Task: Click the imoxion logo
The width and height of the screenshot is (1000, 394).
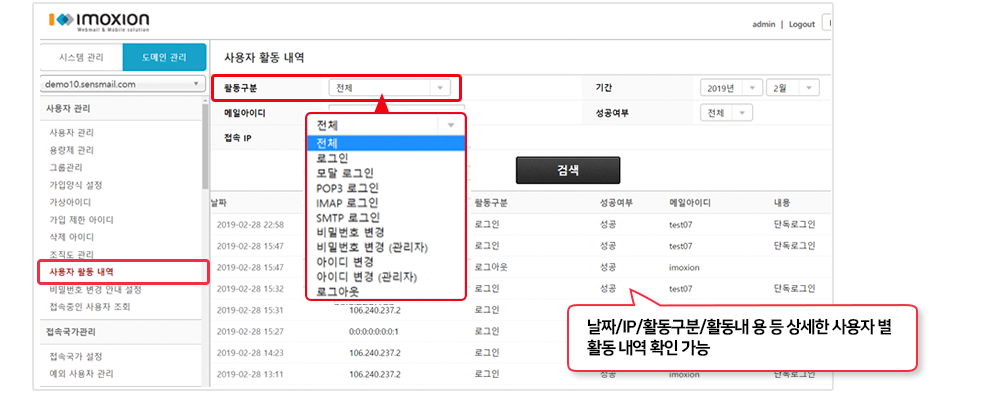Action: tap(99, 21)
